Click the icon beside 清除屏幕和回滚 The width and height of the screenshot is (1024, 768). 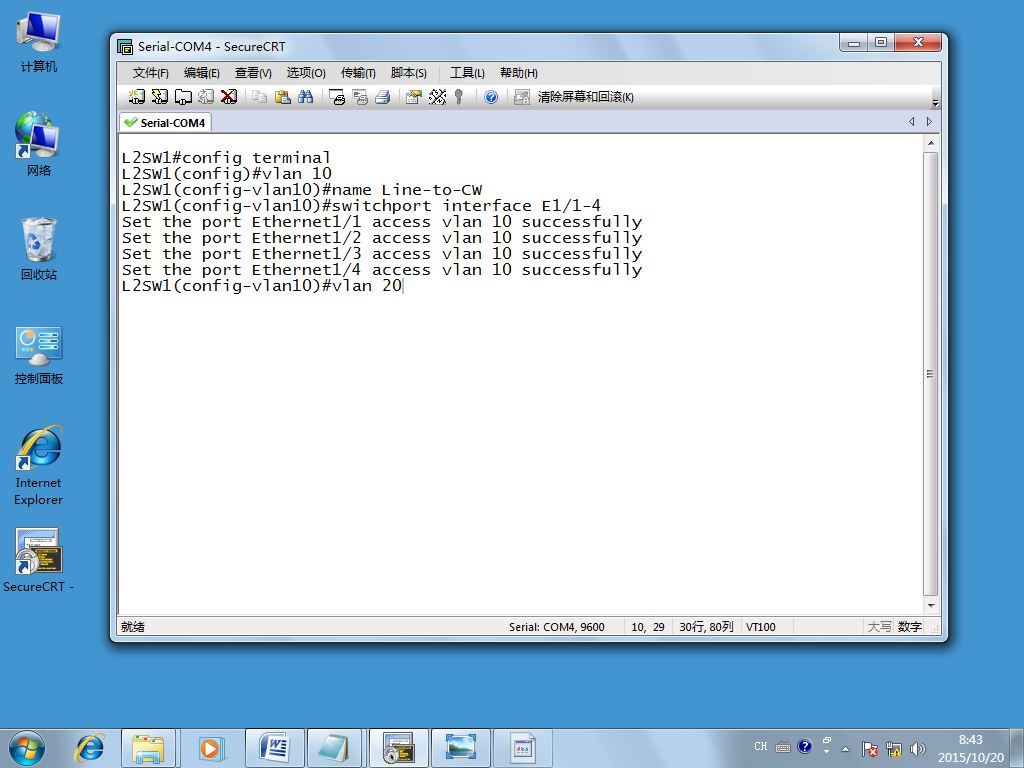(521, 97)
